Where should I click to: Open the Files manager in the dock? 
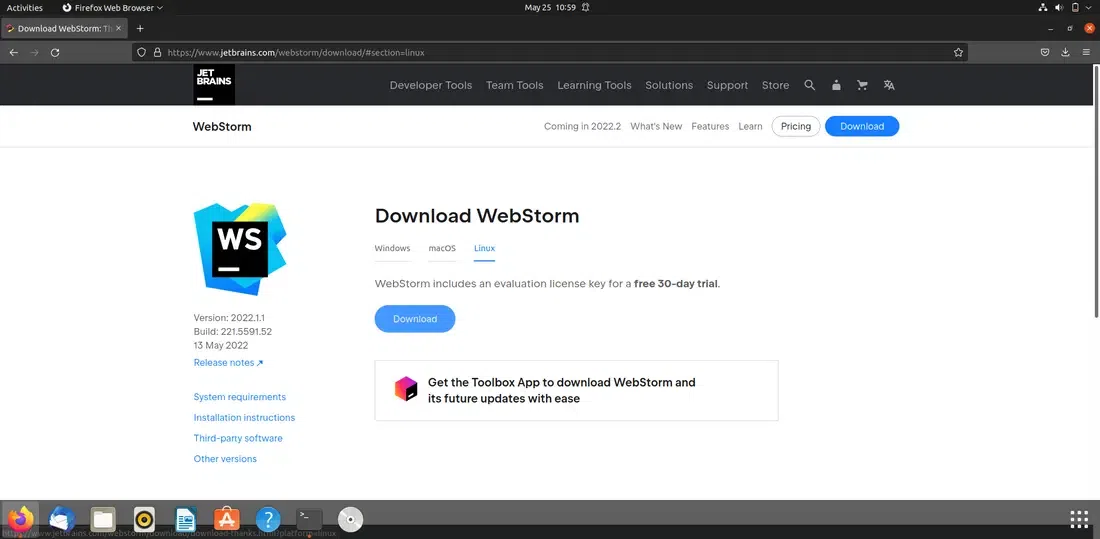click(103, 519)
